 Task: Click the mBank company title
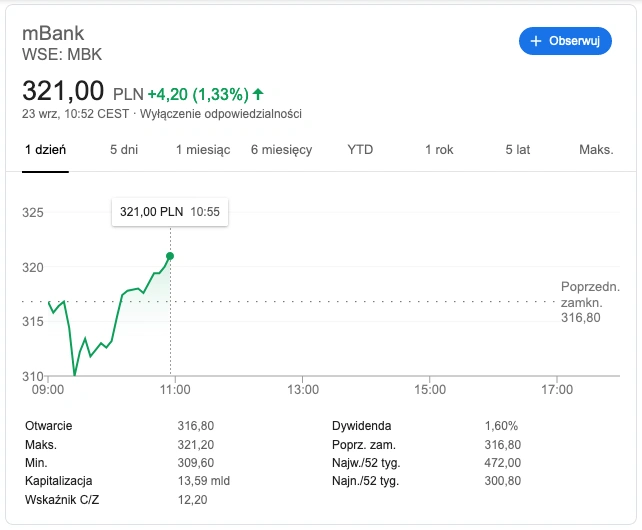(x=53, y=33)
